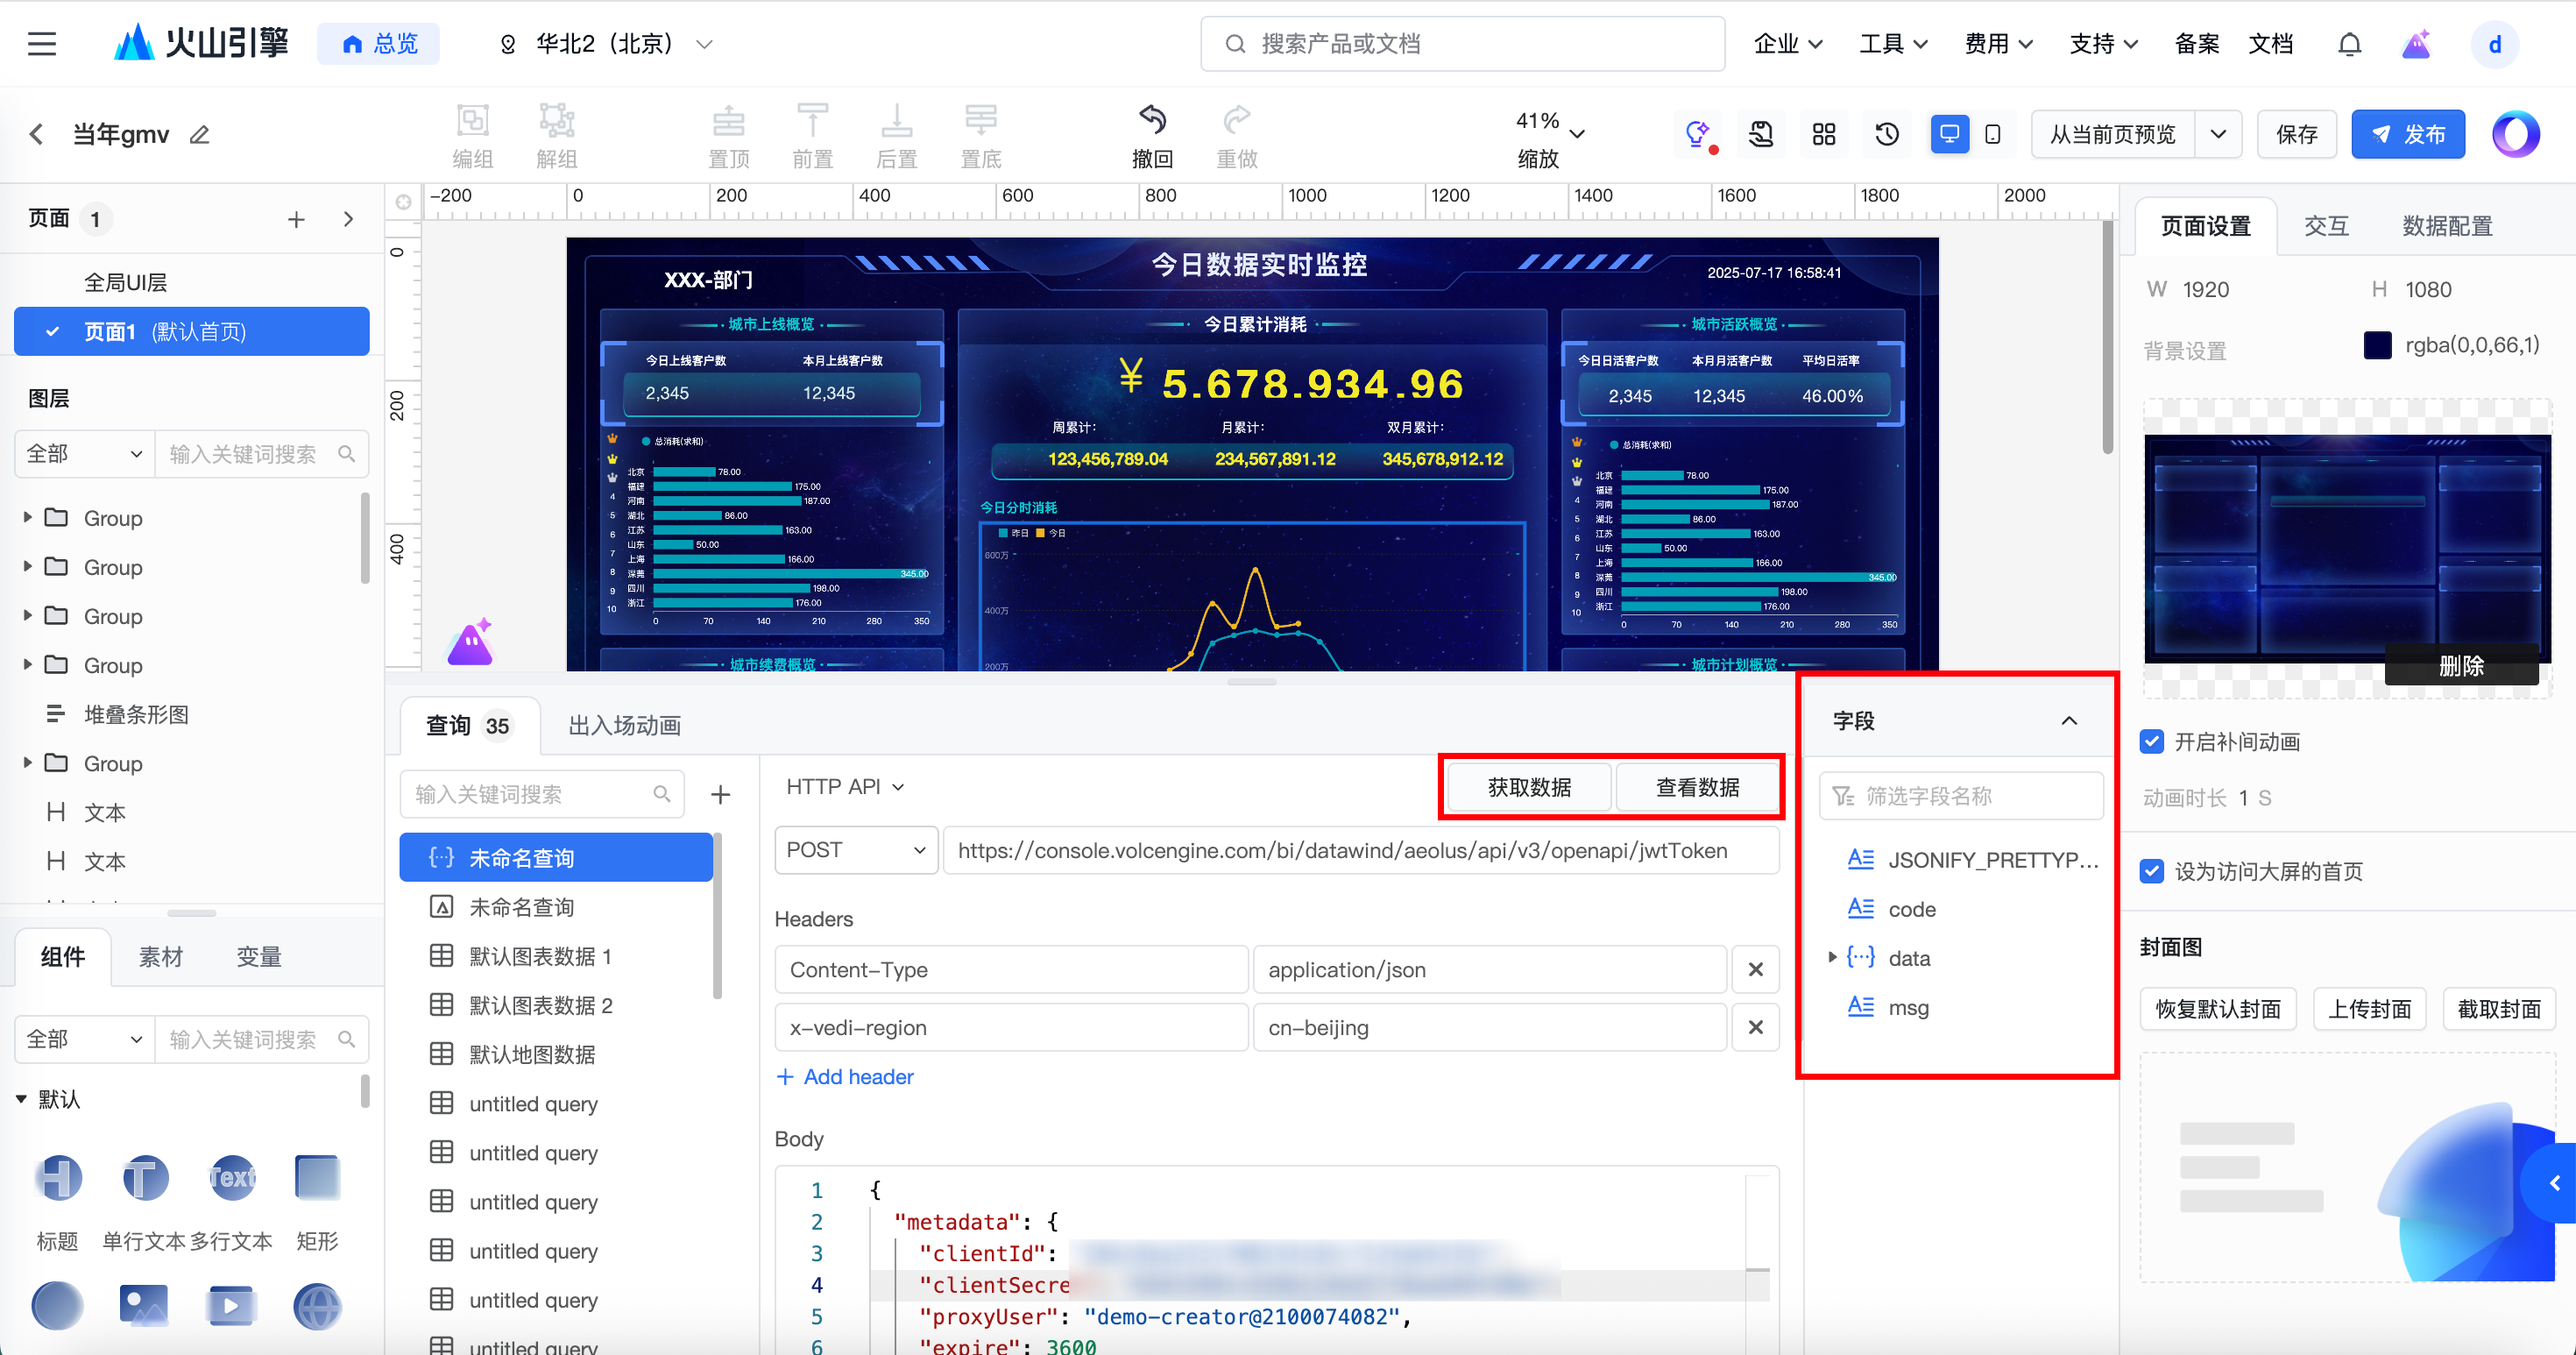Screen dimensions: 2576x1355
Task: Toggle 设为访问大屏的首页 checkbox
Action: coord(2152,871)
